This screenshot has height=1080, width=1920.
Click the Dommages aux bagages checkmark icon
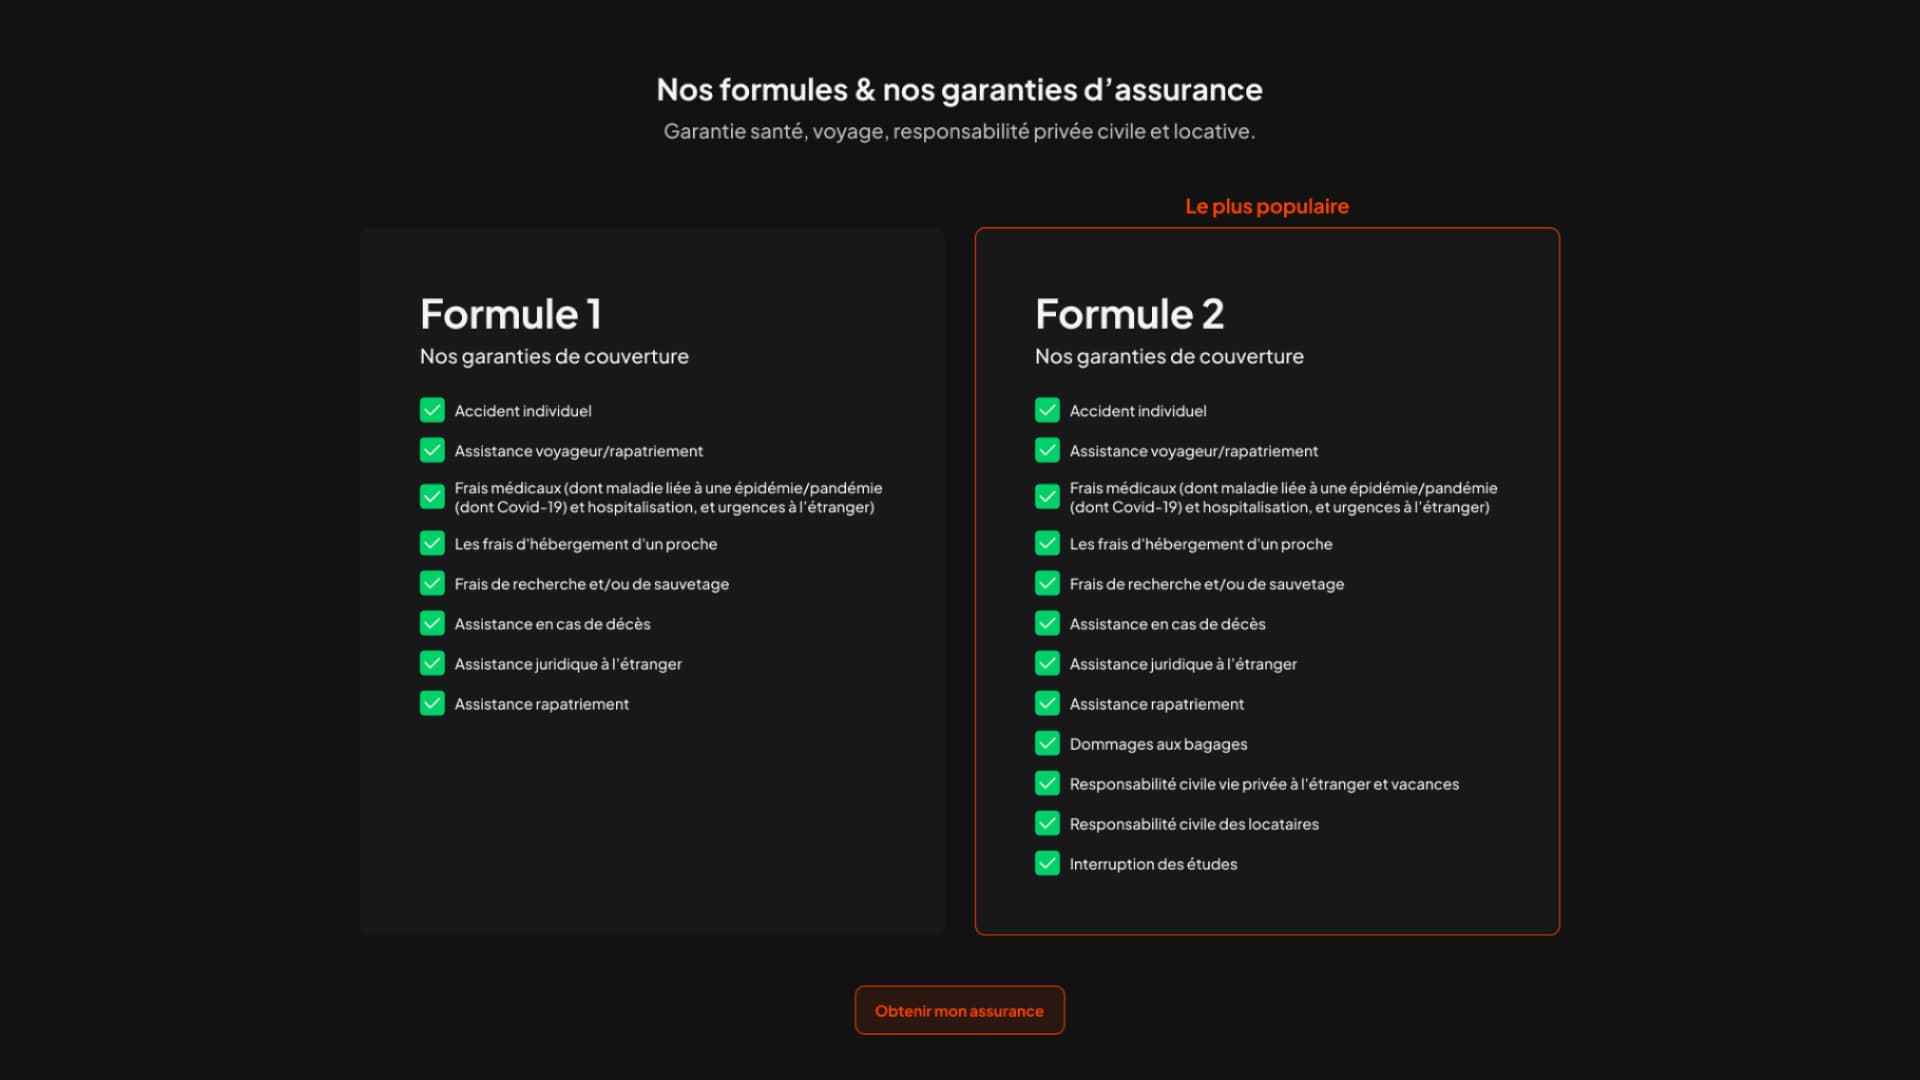tap(1047, 743)
